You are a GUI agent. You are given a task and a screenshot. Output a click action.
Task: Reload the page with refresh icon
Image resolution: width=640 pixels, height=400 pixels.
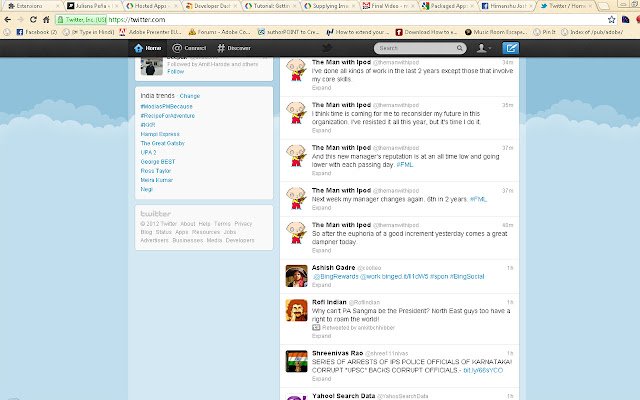click(x=33, y=19)
